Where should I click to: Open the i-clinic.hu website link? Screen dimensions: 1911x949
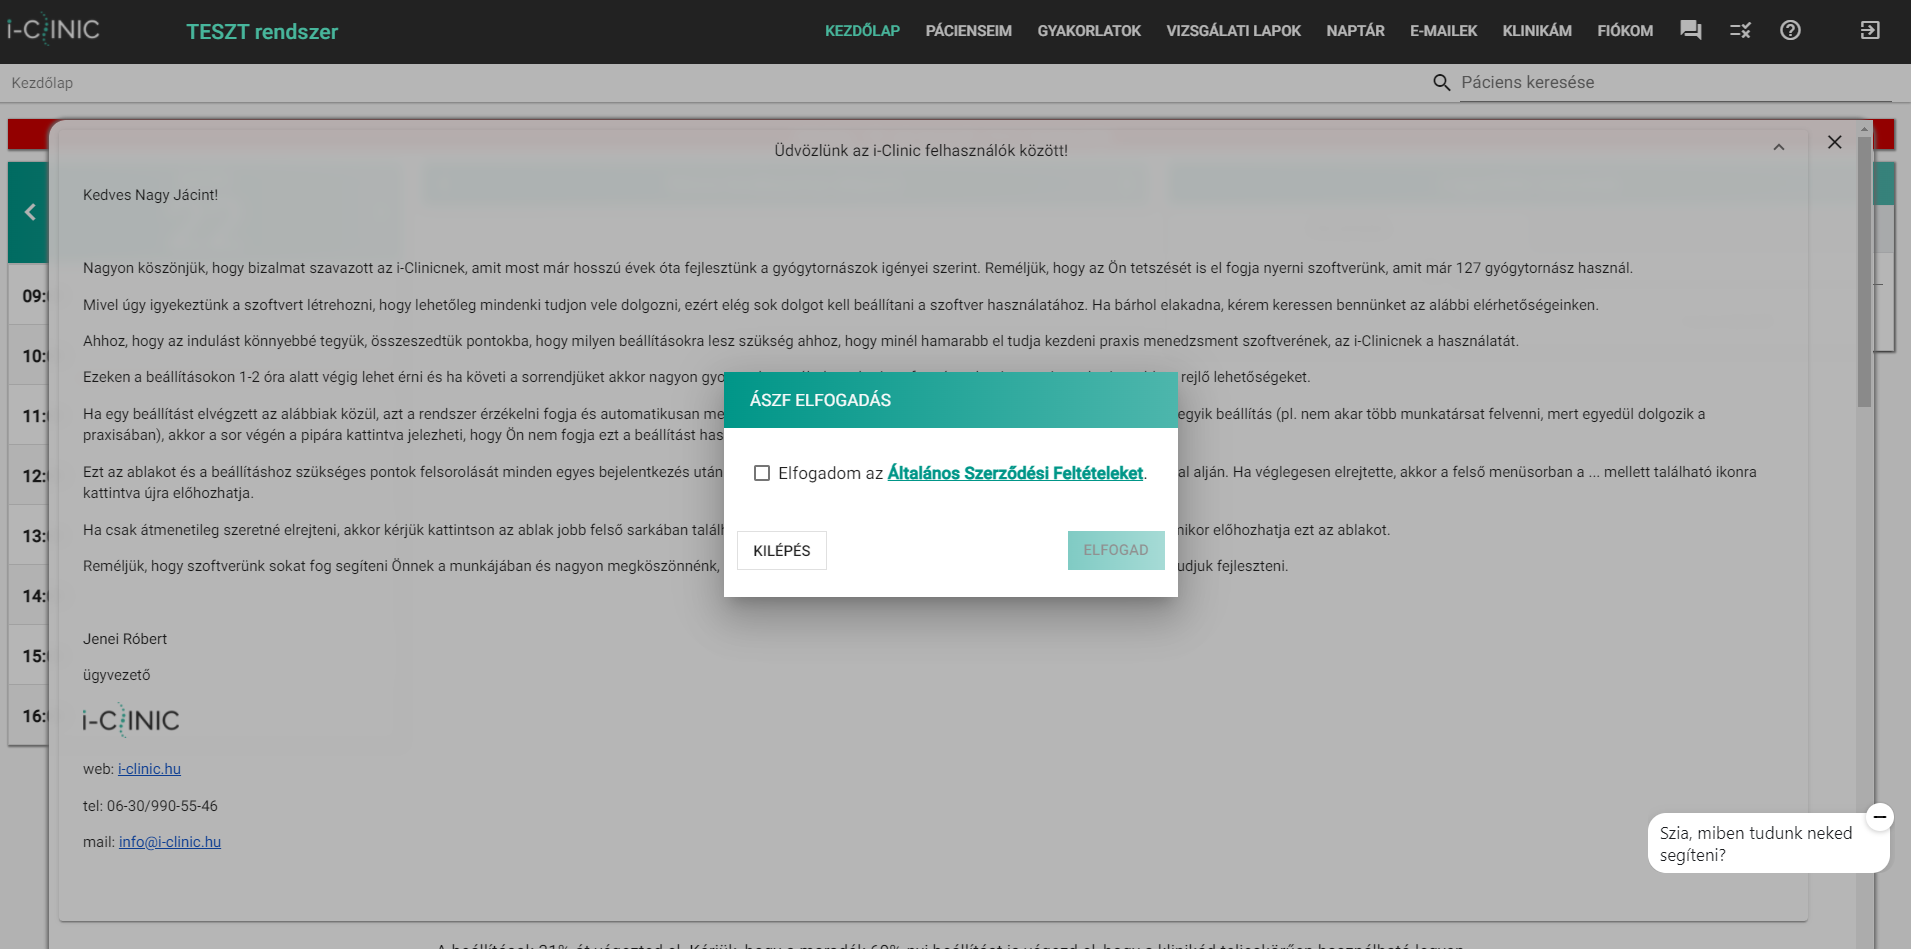(149, 769)
